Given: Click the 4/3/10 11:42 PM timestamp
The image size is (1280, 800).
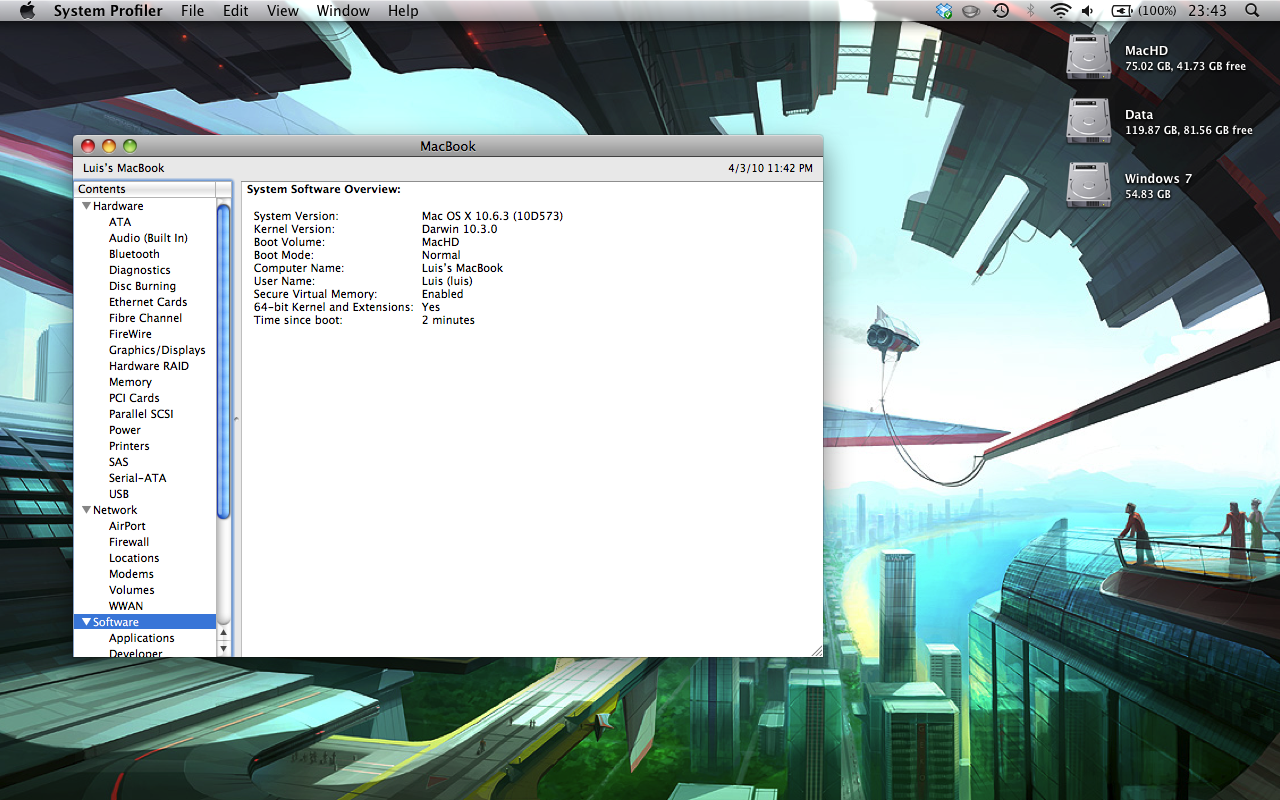Looking at the screenshot, I should pyautogui.click(x=770, y=168).
